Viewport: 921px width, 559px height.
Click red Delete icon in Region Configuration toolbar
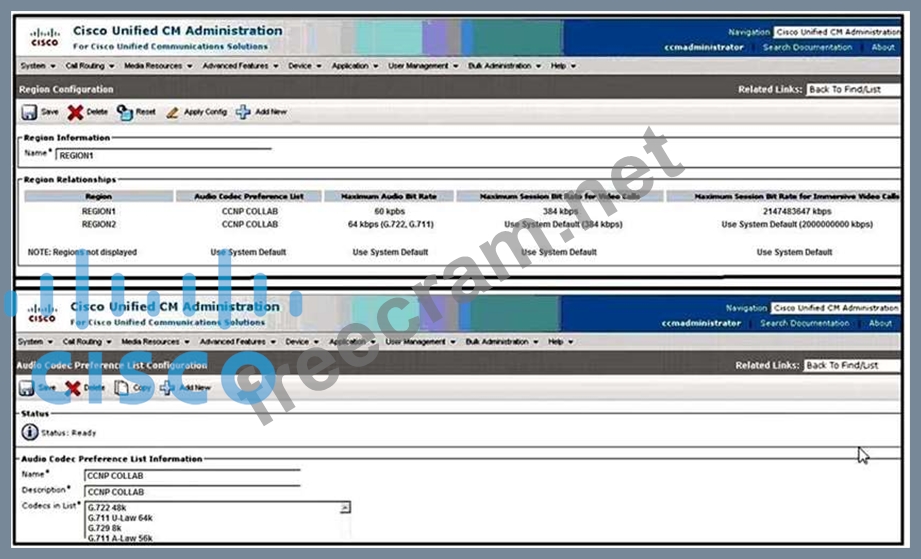click(x=75, y=112)
